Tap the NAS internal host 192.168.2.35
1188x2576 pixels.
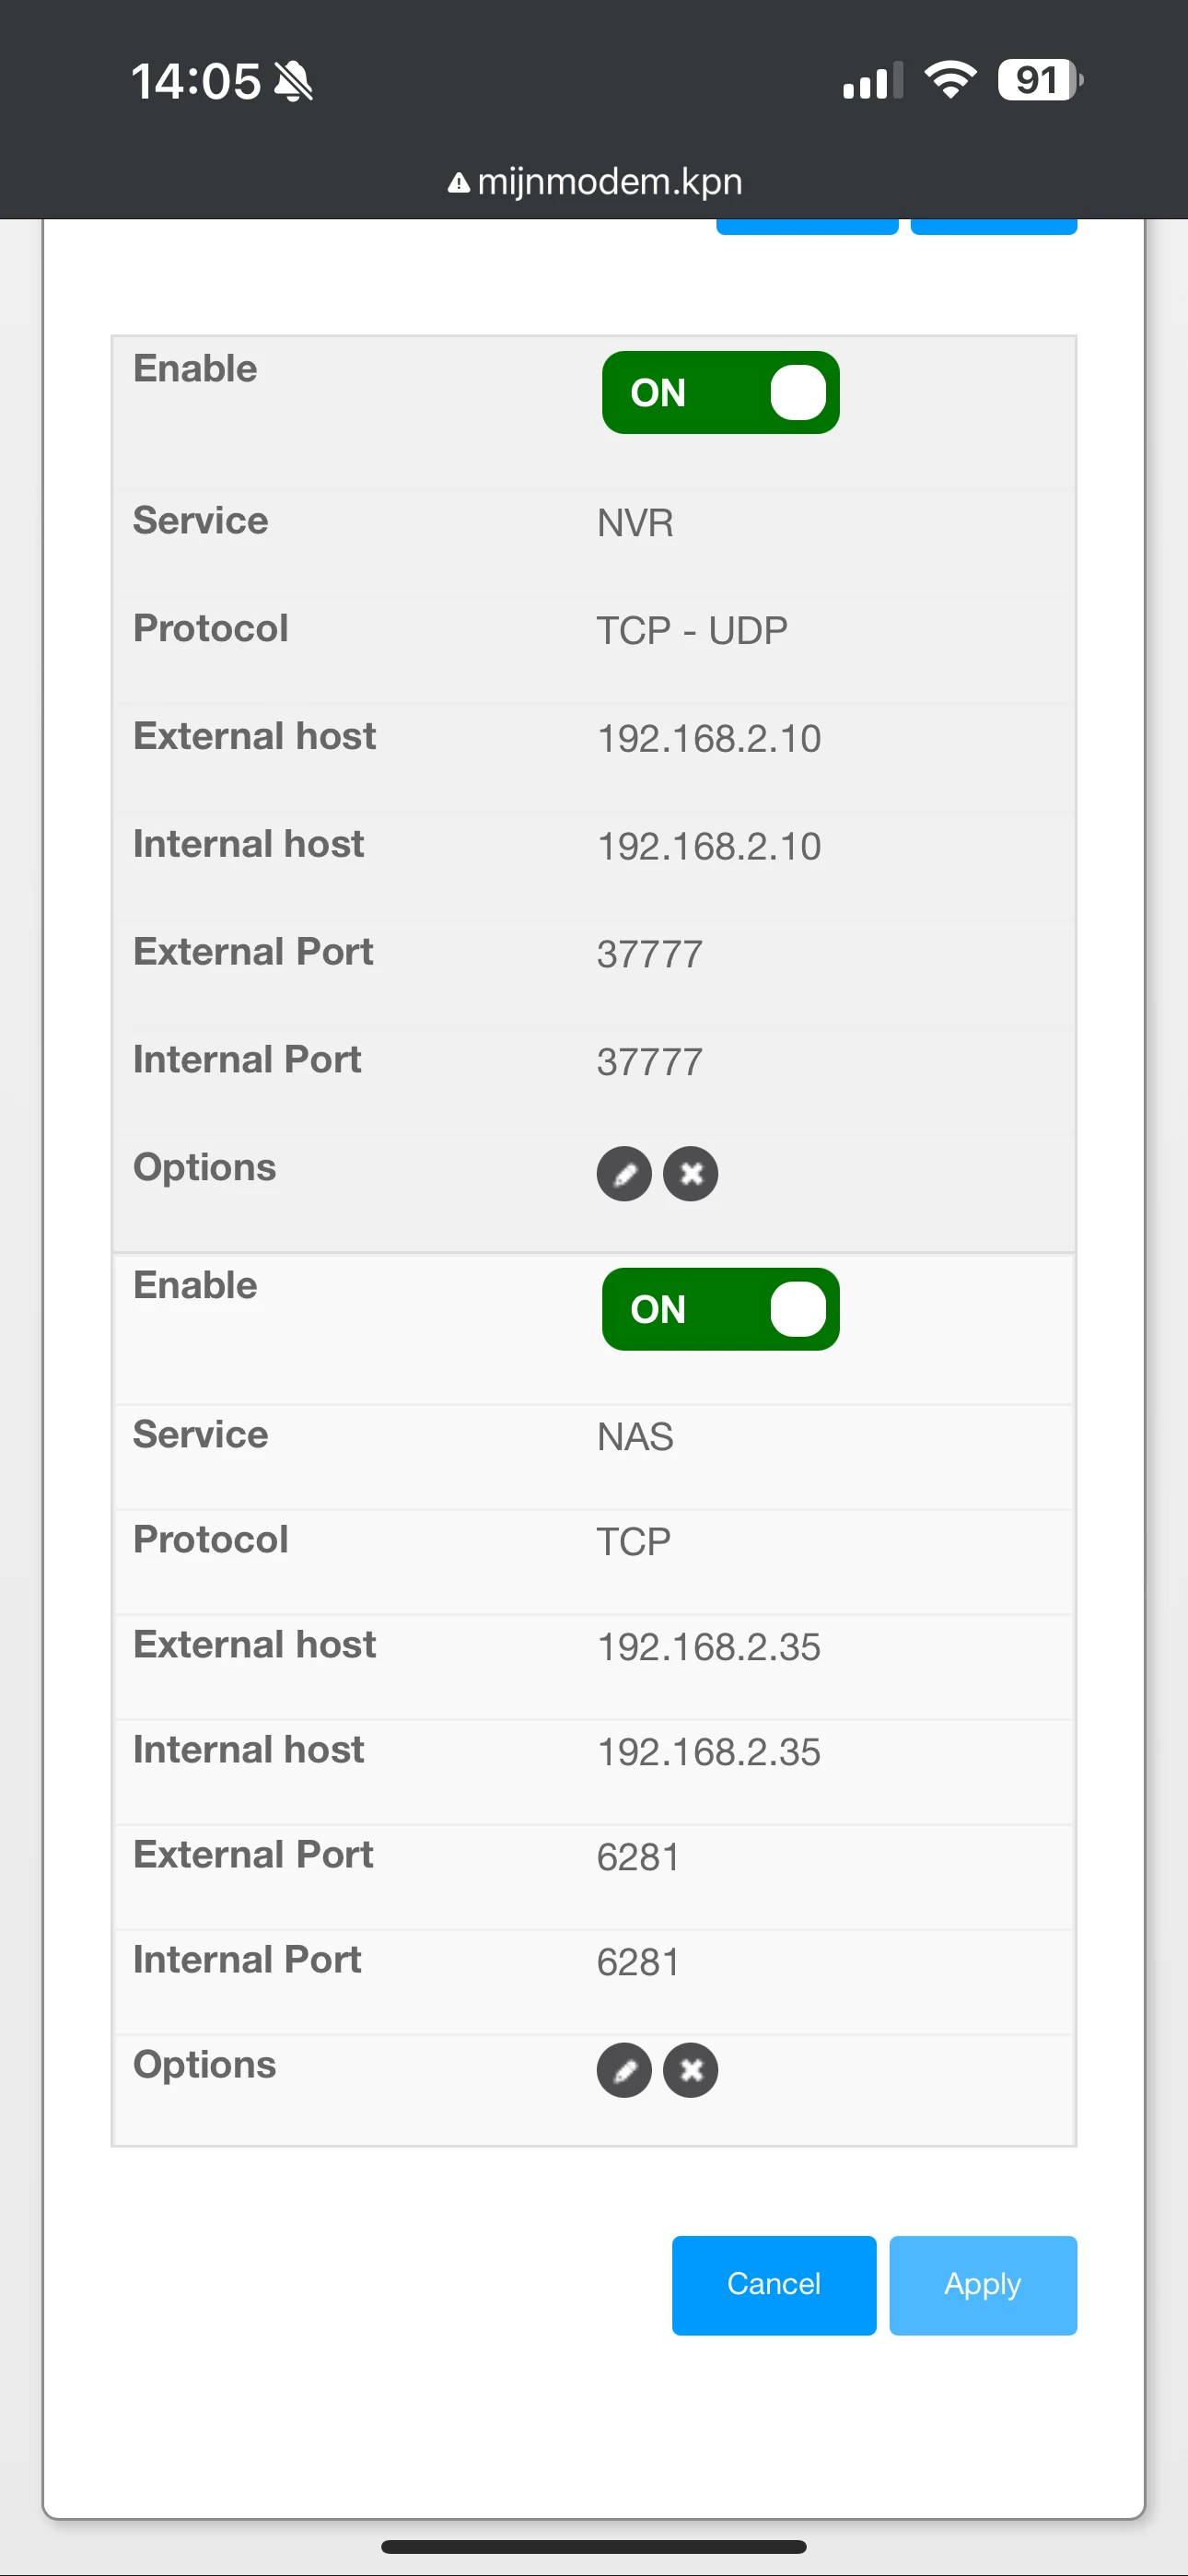tap(709, 1752)
